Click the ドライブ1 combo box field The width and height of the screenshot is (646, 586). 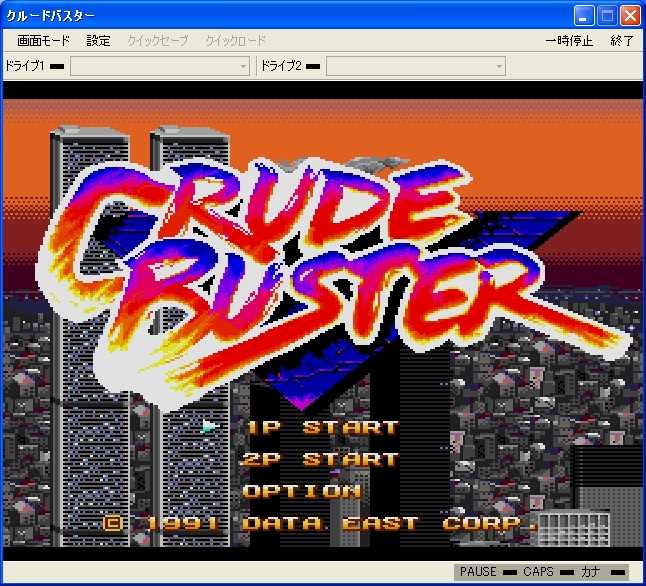160,66
